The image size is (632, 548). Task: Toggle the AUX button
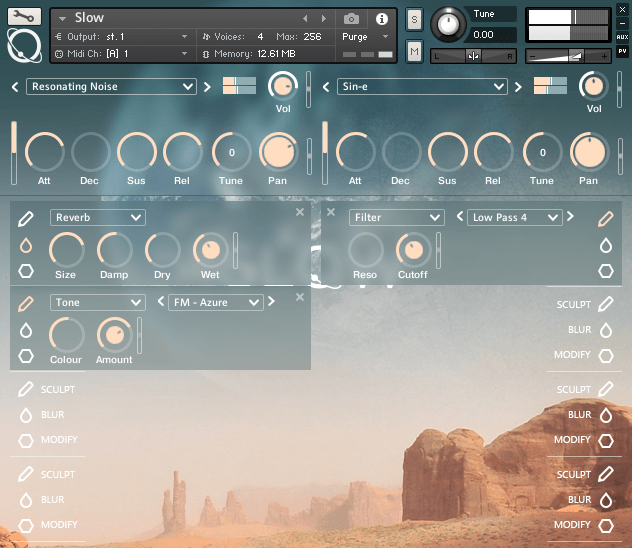point(622,37)
